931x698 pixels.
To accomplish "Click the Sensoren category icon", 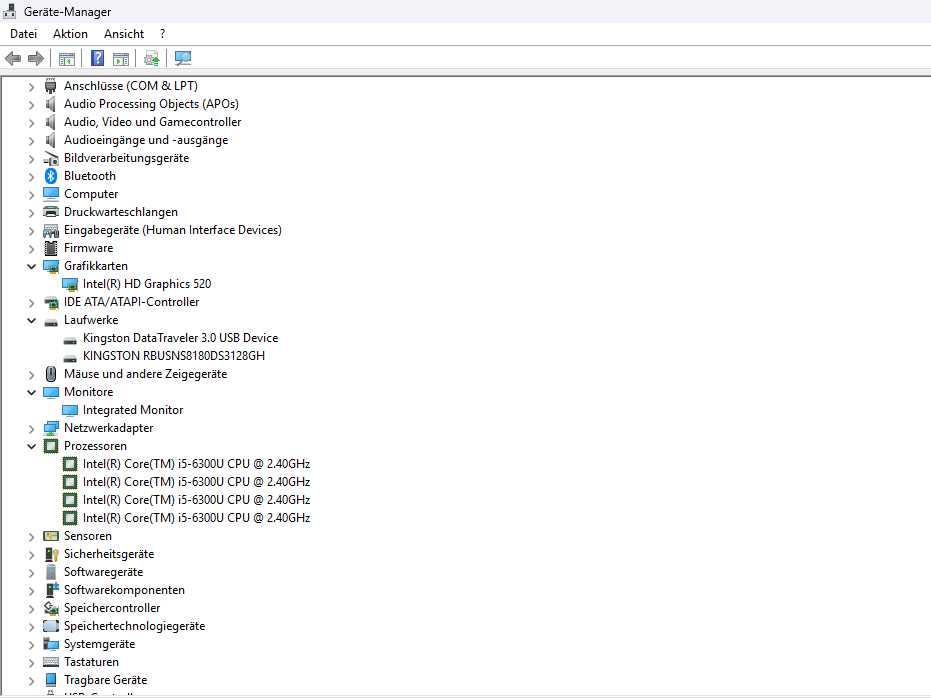I will [51, 536].
